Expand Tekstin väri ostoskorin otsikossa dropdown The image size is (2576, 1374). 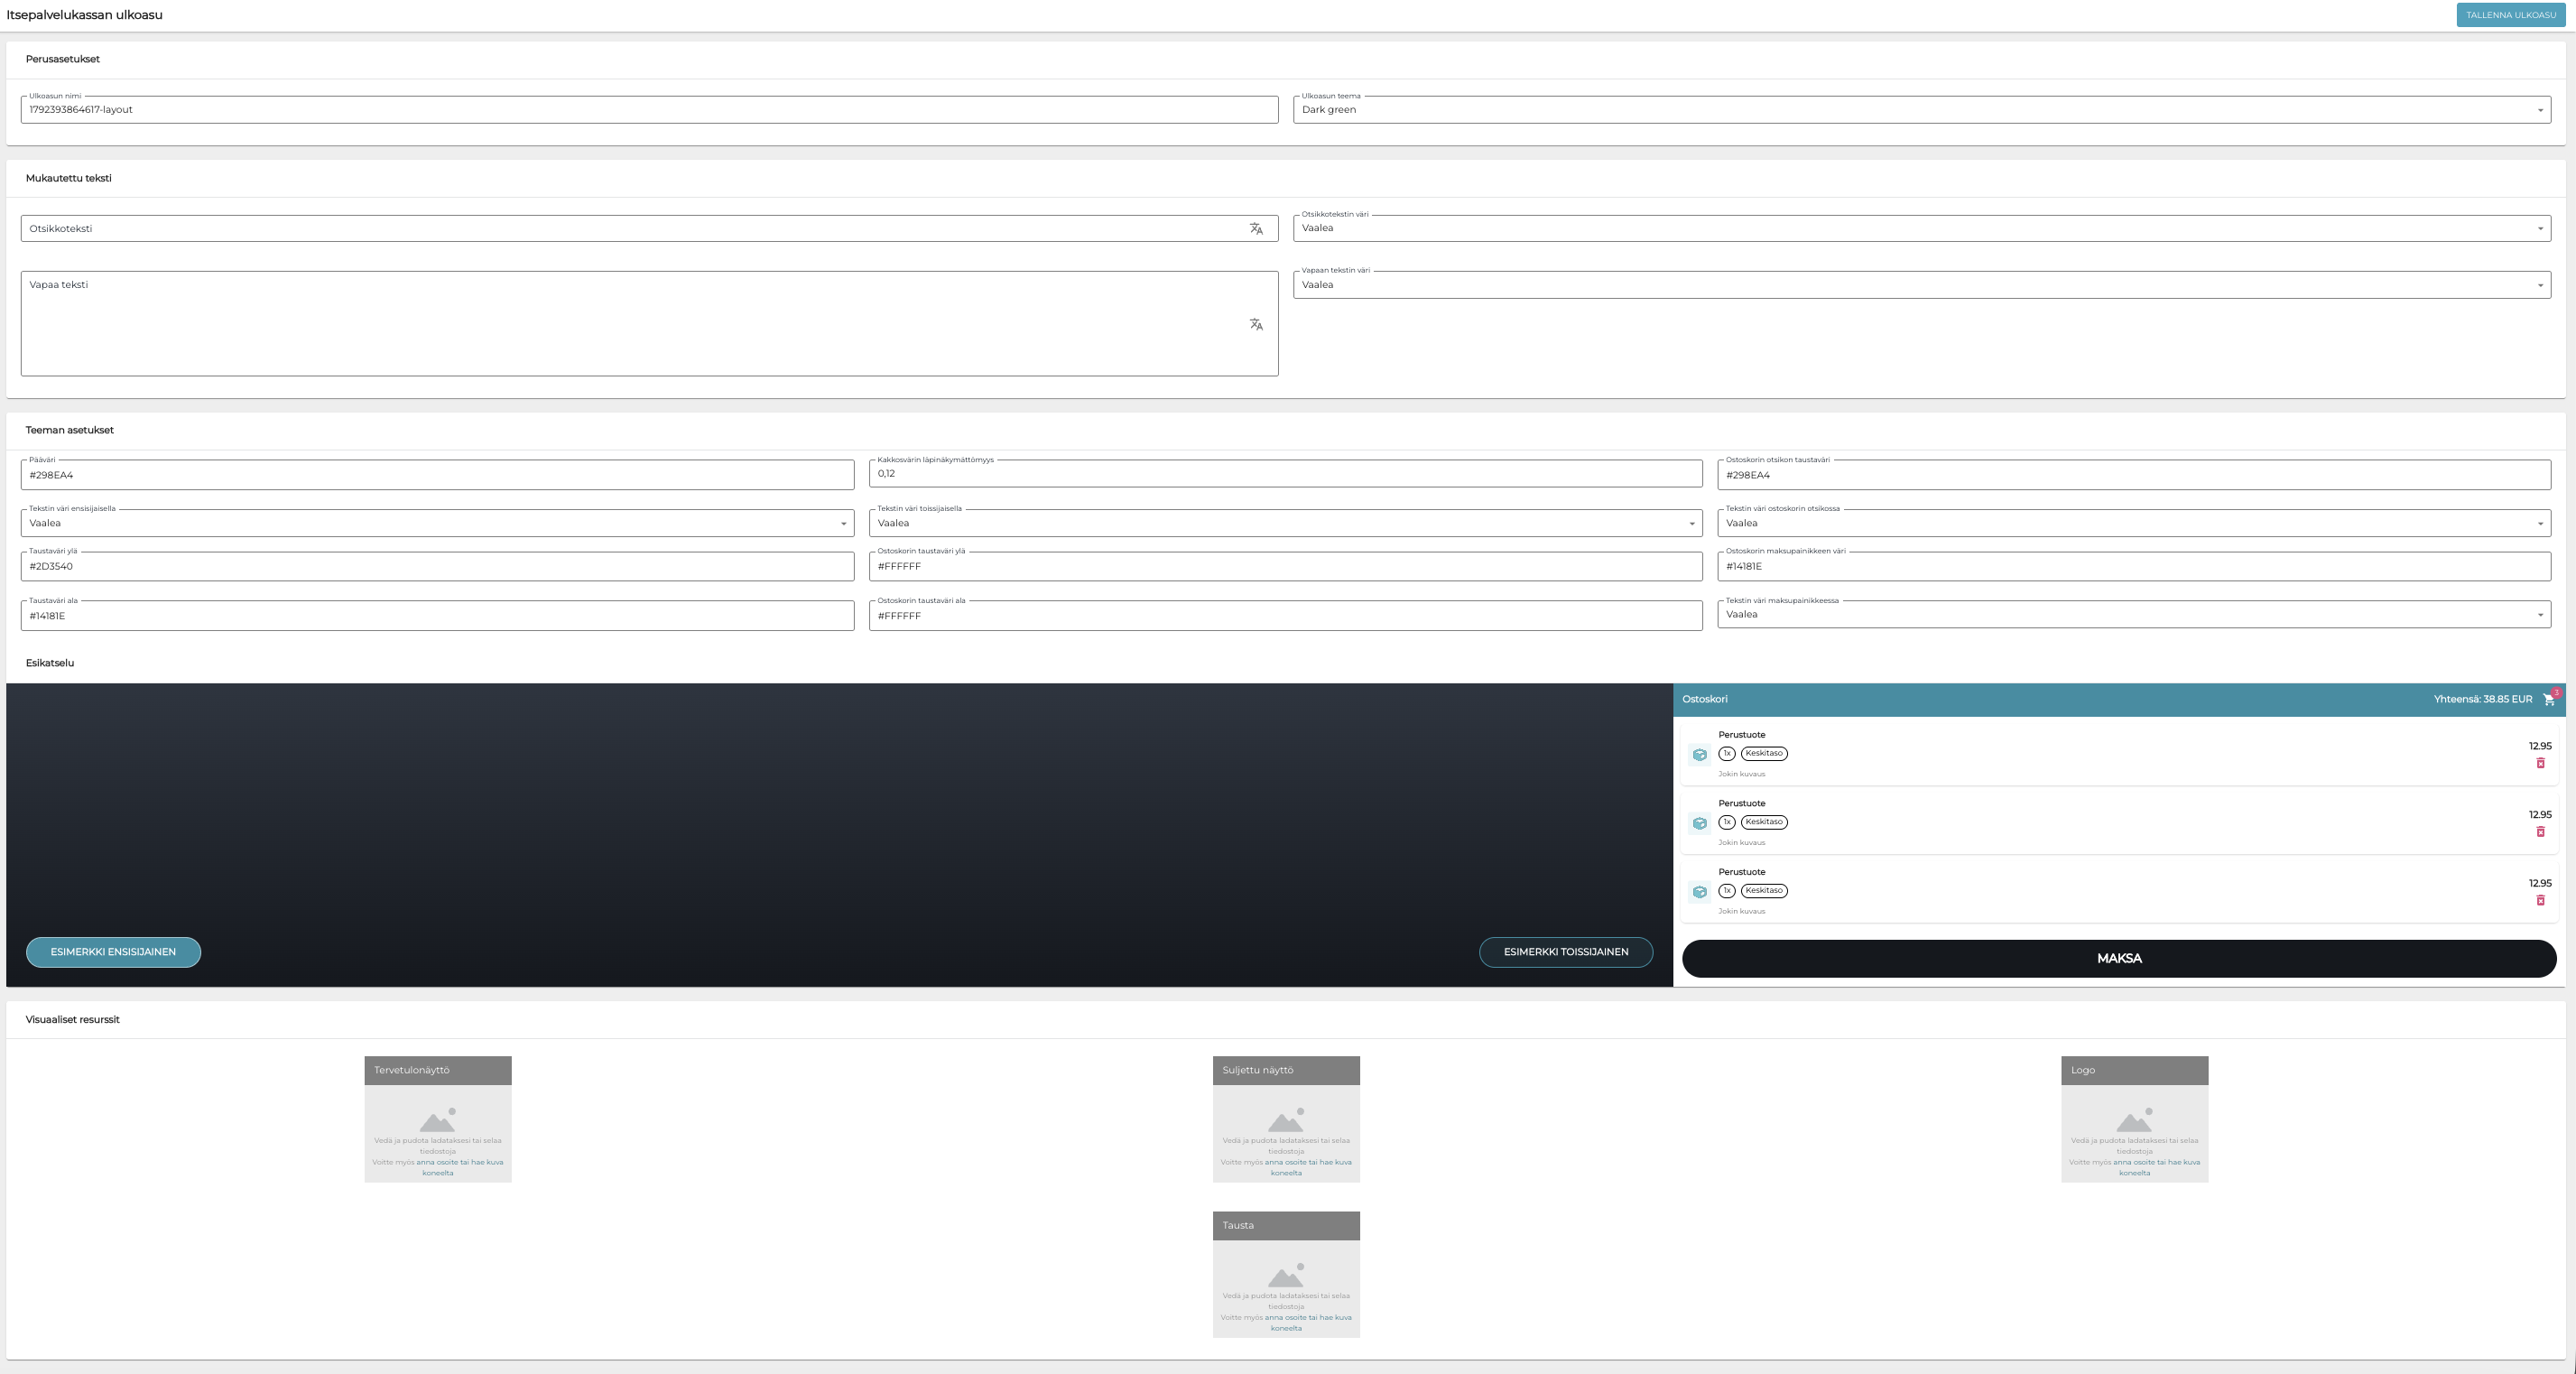coord(2134,523)
